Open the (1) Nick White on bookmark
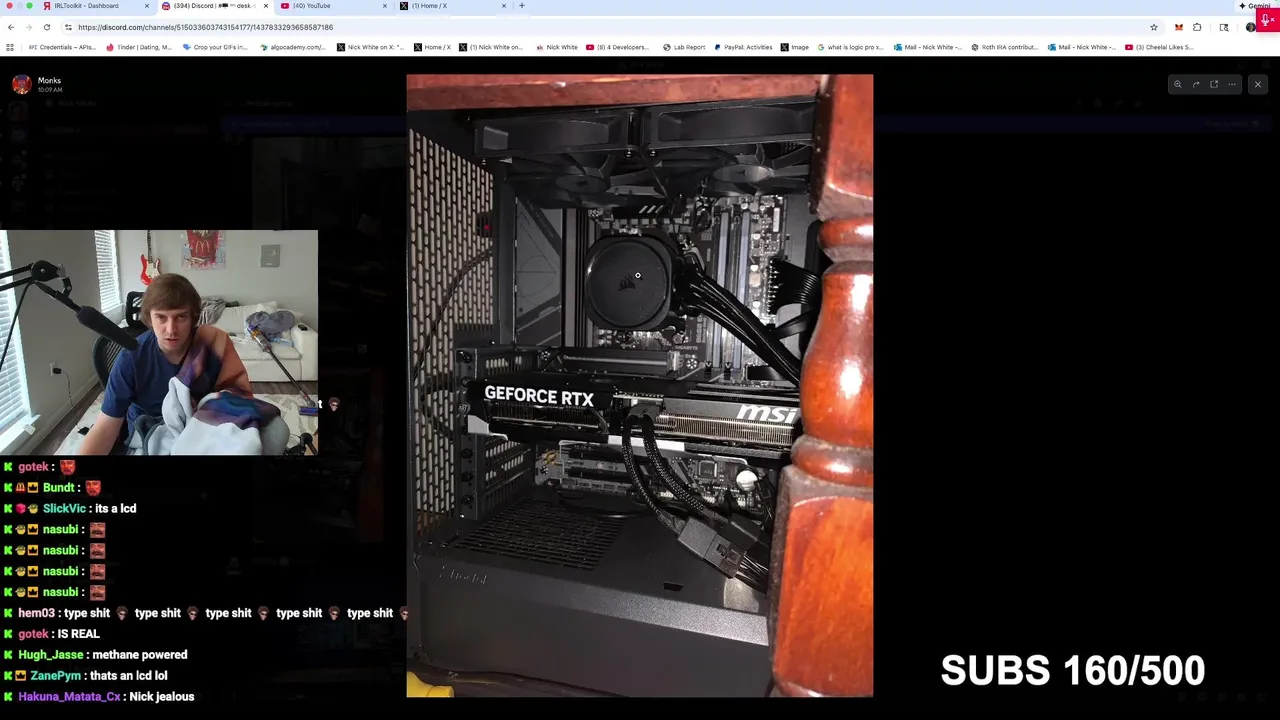This screenshot has height=720, width=1280. [491, 47]
